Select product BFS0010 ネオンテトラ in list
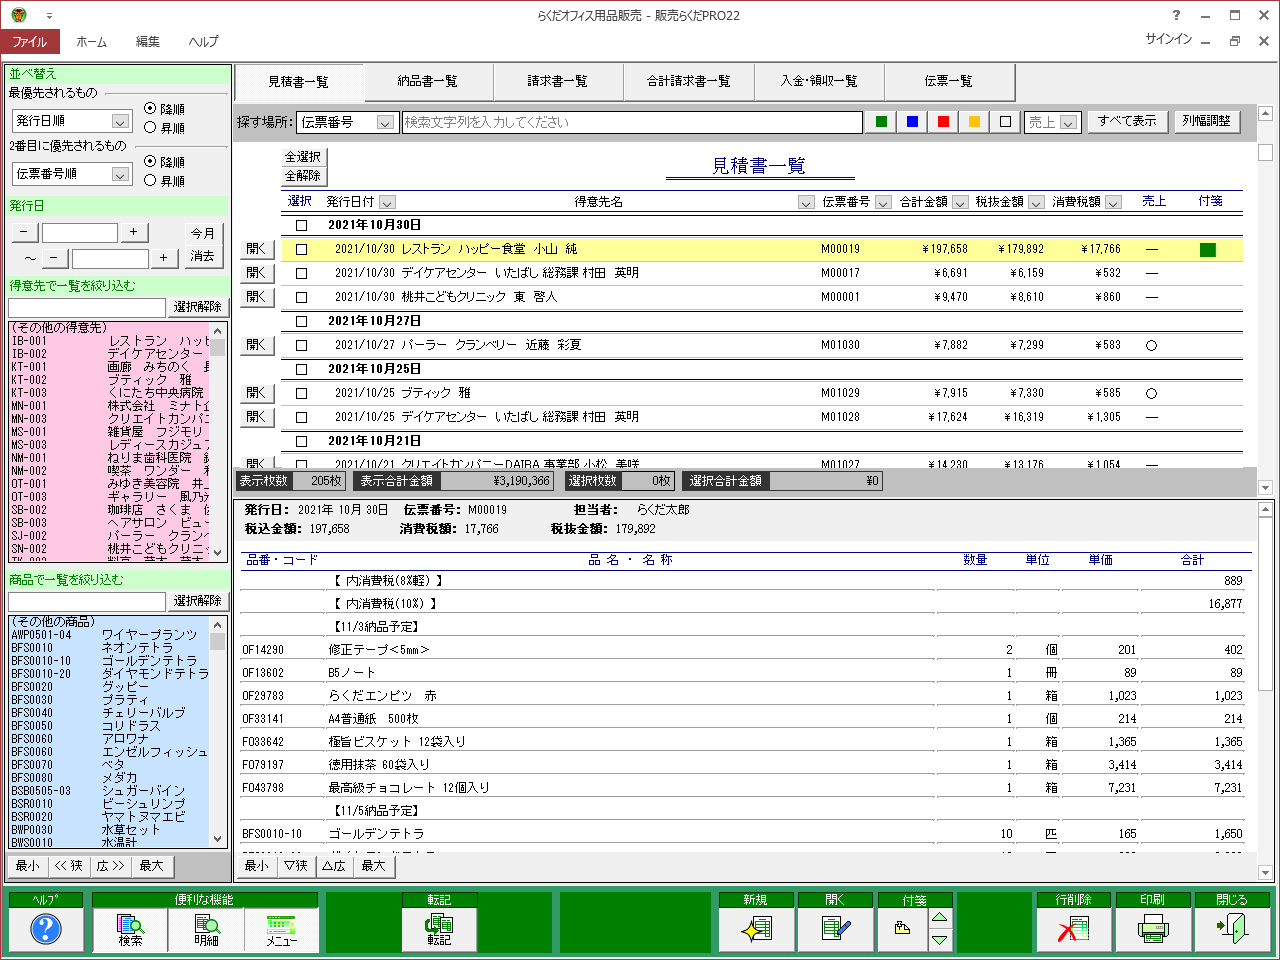 click(x=109, y=648)
